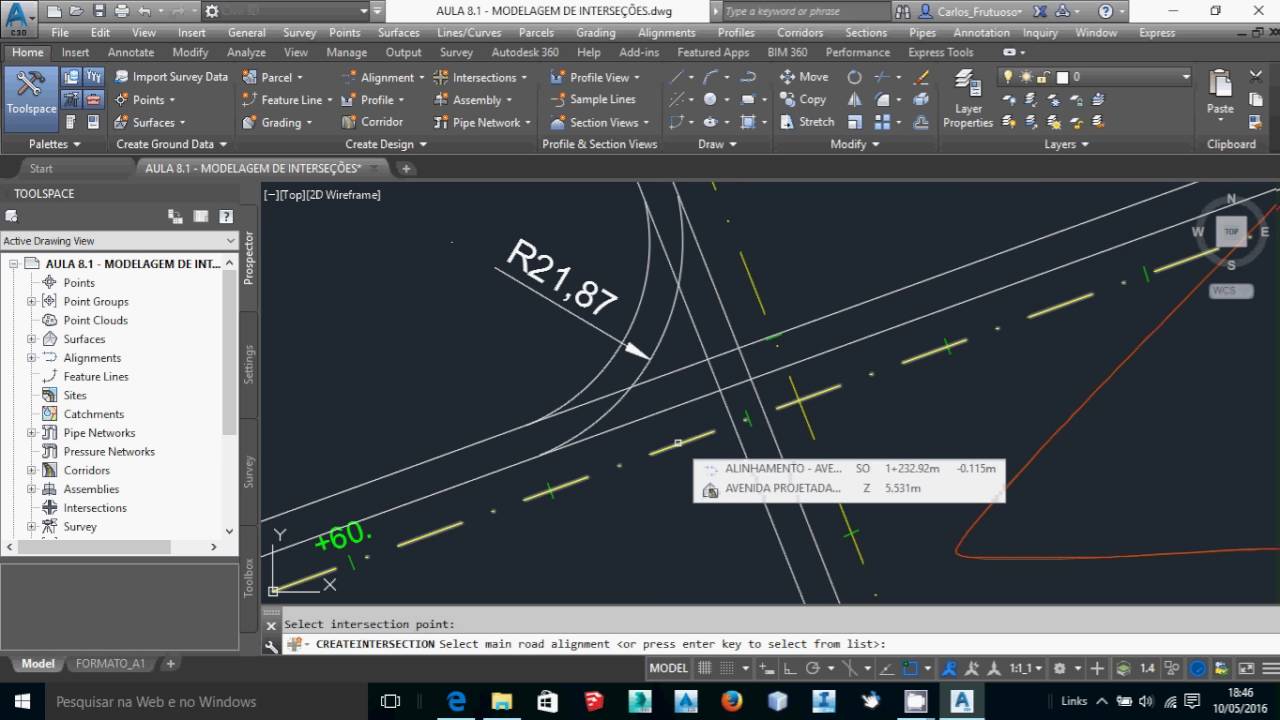Toggle object snap in status bar

coord(910,668)
